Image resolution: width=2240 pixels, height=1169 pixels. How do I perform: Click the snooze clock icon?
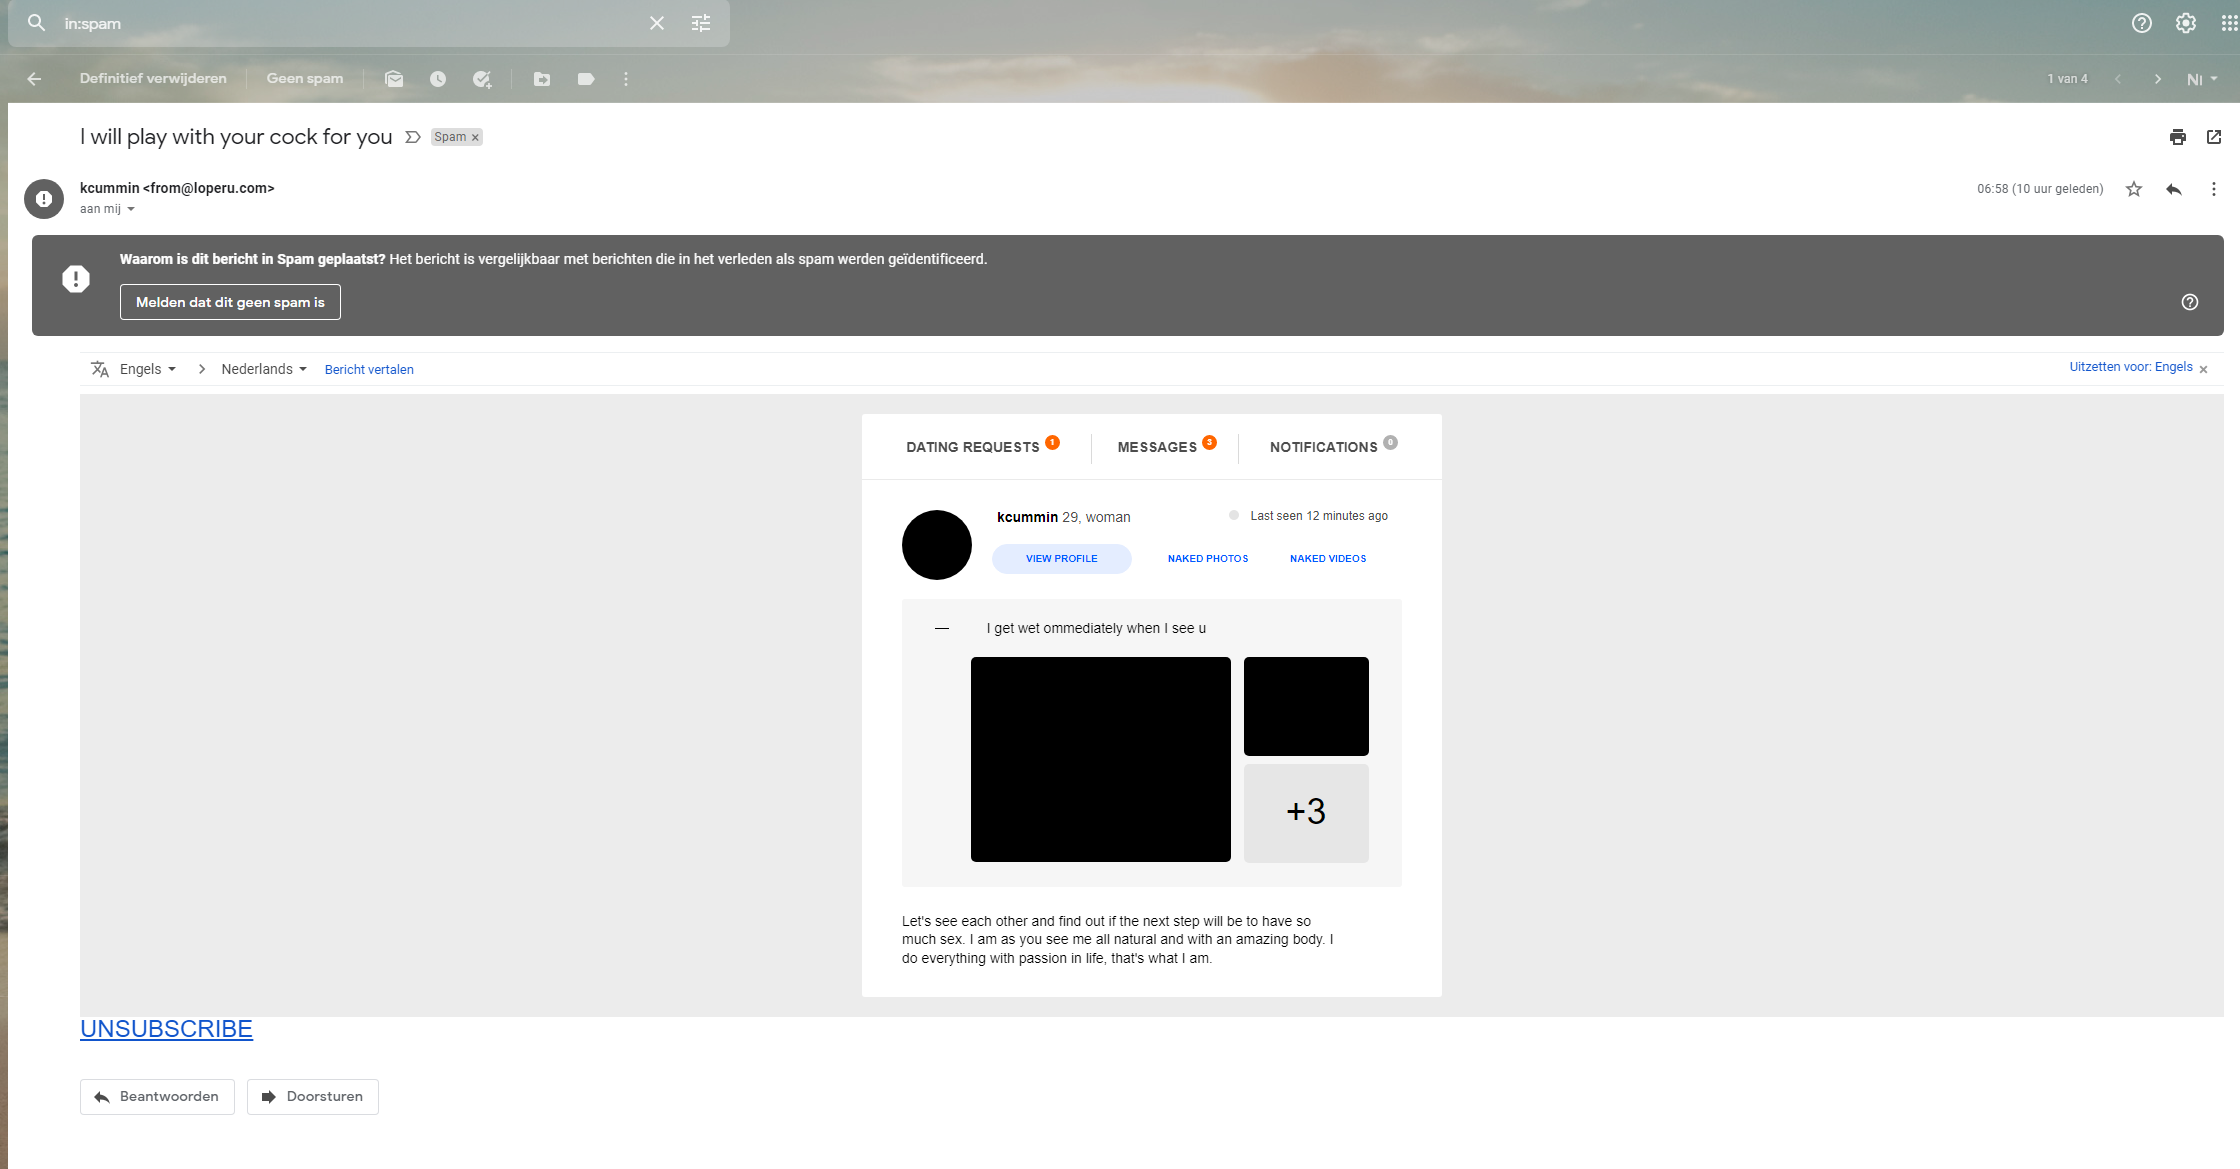tap(438, 79)
